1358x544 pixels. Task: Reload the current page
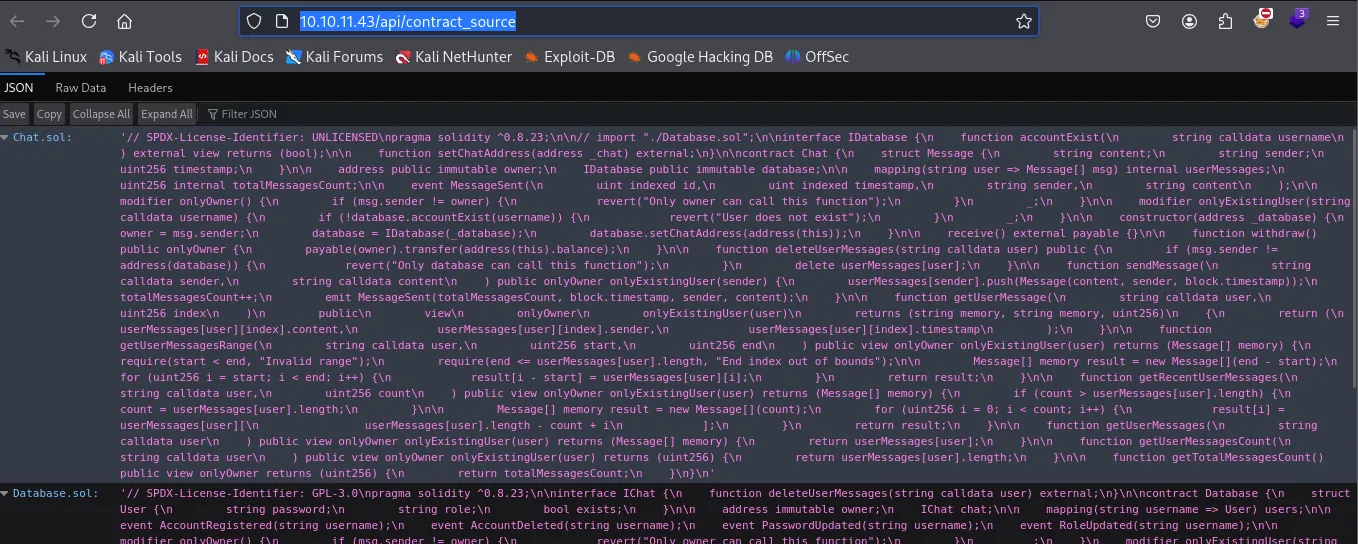(89, 21)
